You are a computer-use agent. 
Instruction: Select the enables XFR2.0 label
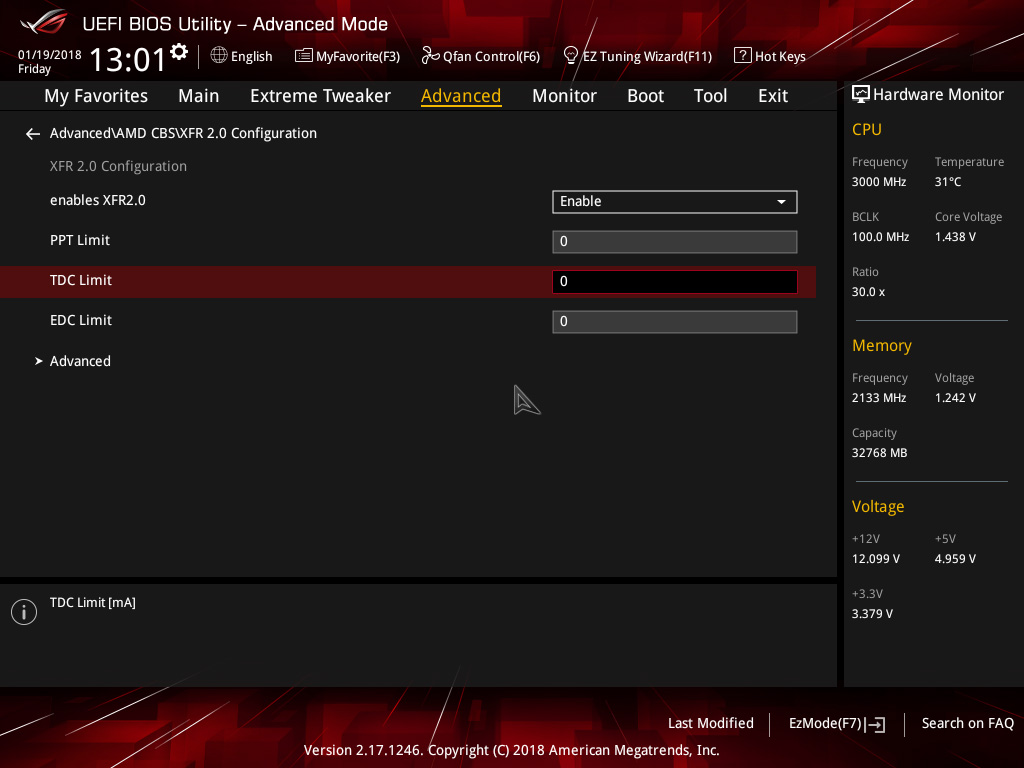pos(98,200)
